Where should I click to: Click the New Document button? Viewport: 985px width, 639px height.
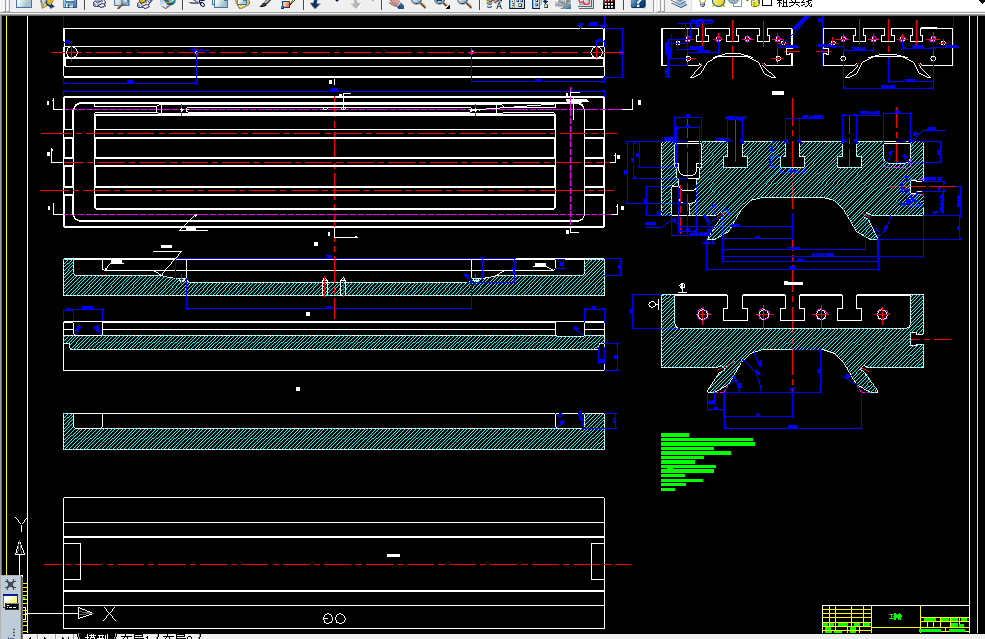point(22,6)
